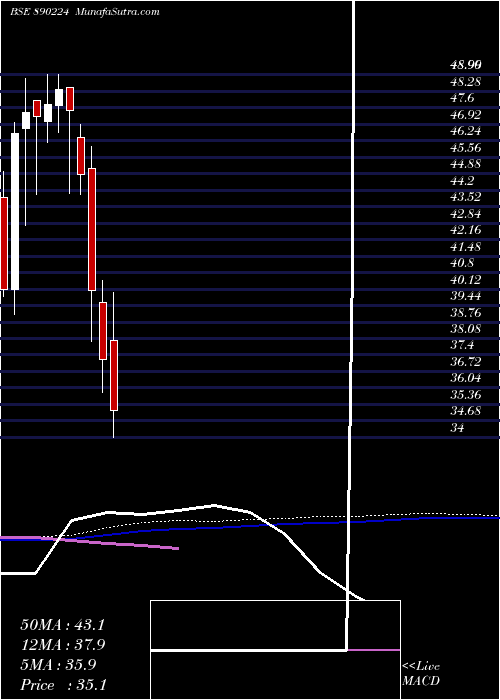Click the 37.4 price axis label
500x700 pixels.
coord(462,345)
